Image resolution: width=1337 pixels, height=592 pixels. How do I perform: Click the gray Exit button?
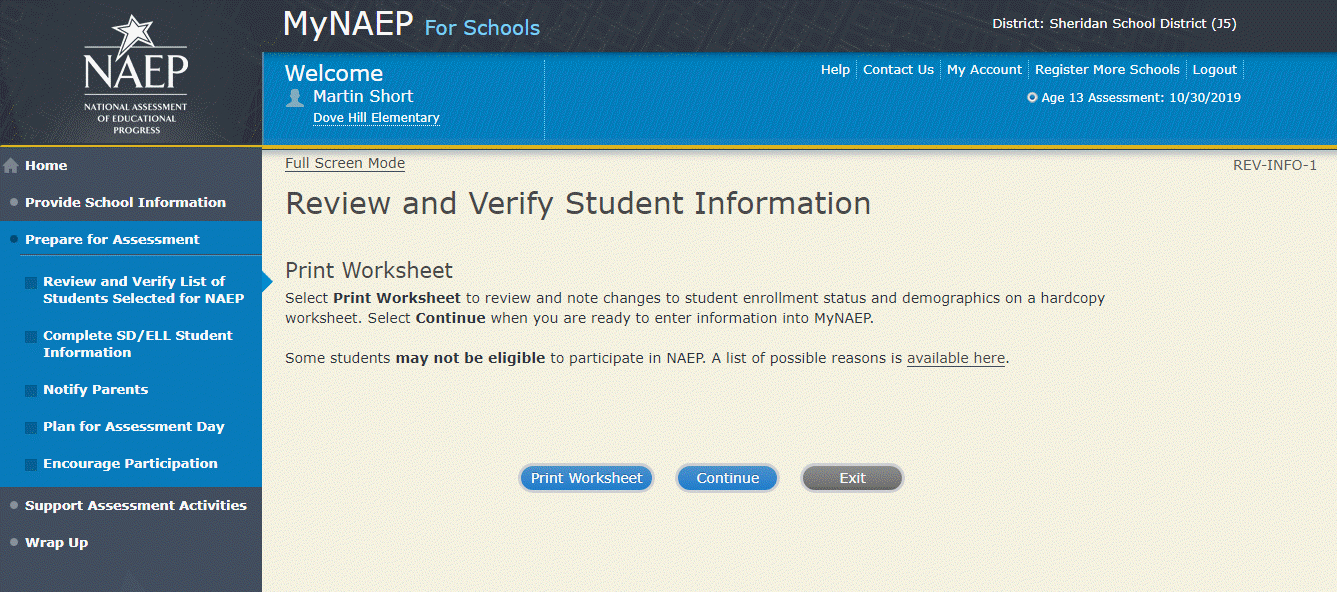pyautogui.click(x=852, y=478)
